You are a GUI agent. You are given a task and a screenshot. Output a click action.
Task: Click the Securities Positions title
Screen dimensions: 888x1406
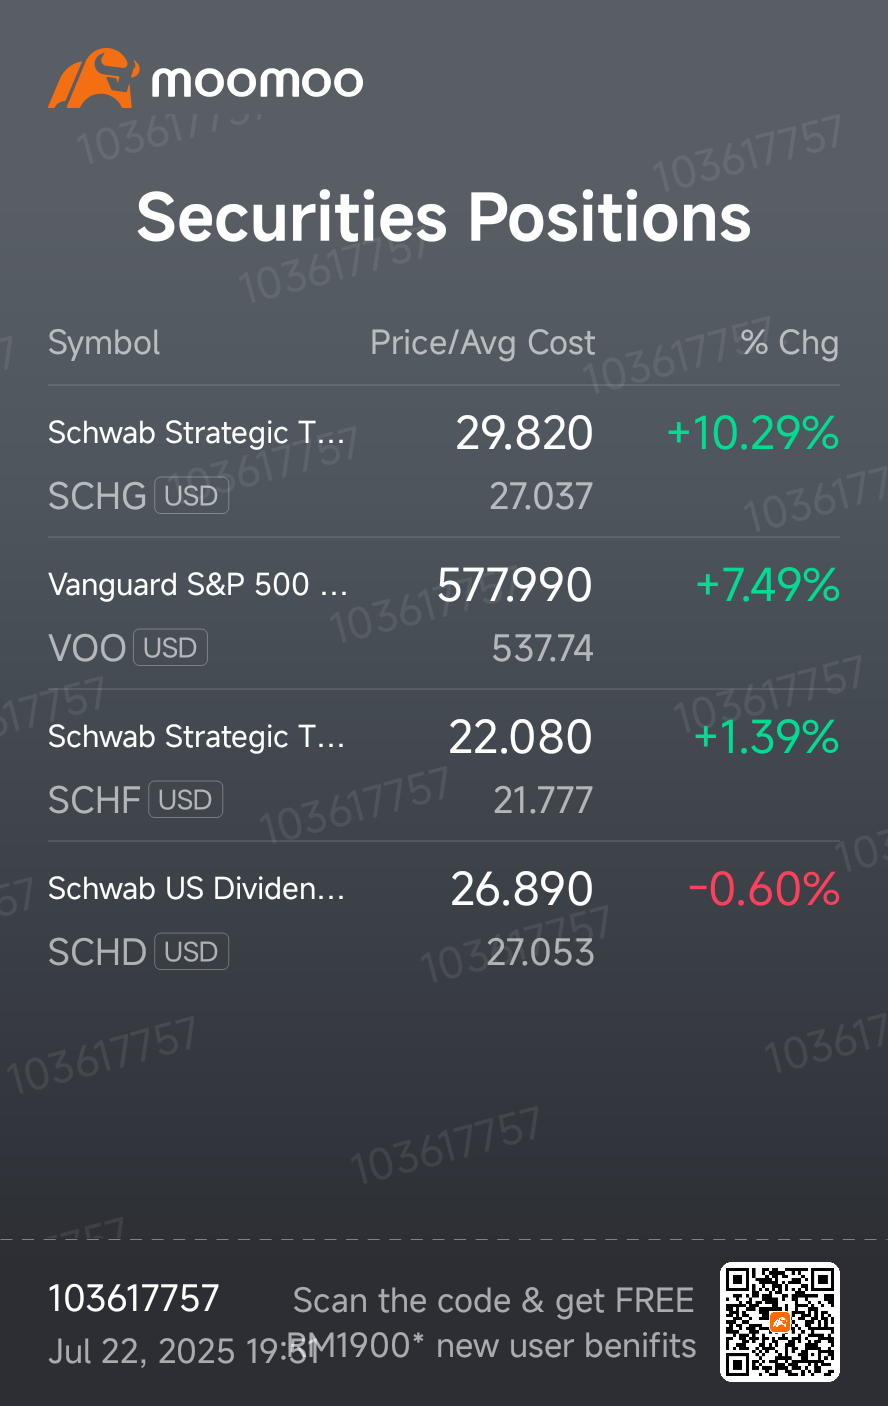444,217
